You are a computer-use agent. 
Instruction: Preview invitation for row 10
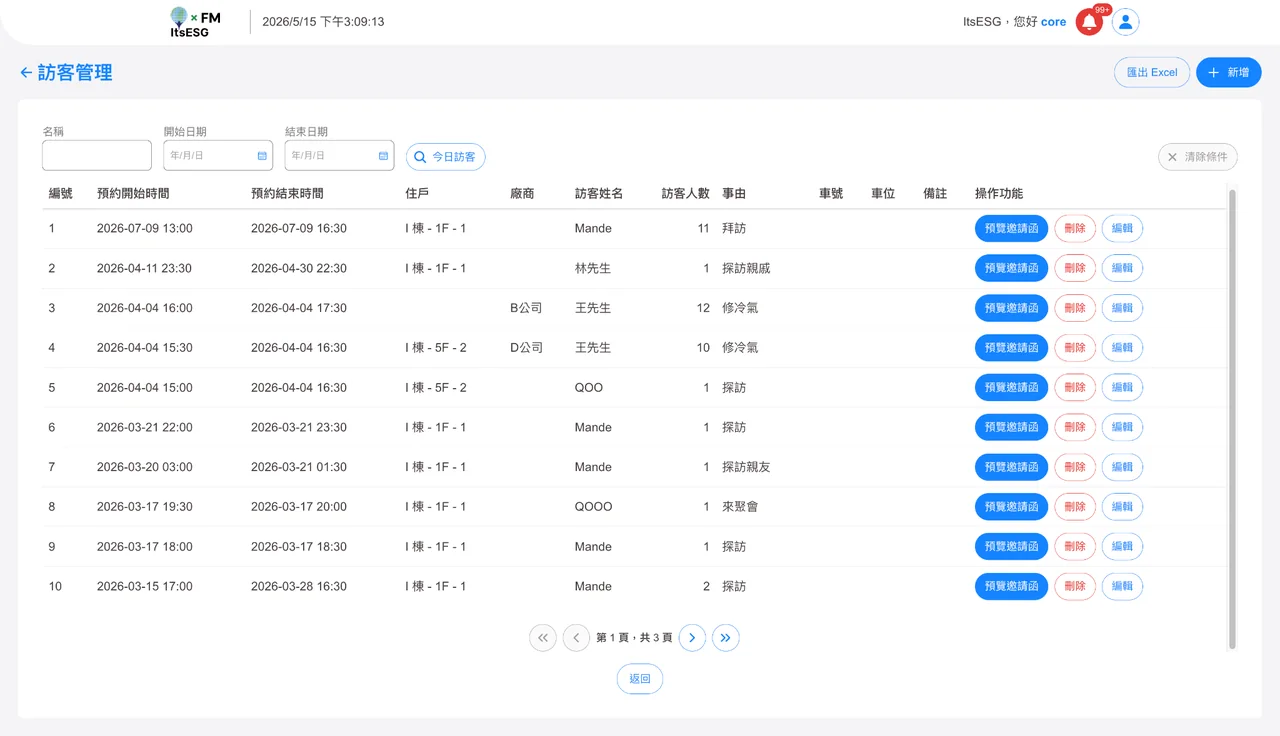(1011, 586)
